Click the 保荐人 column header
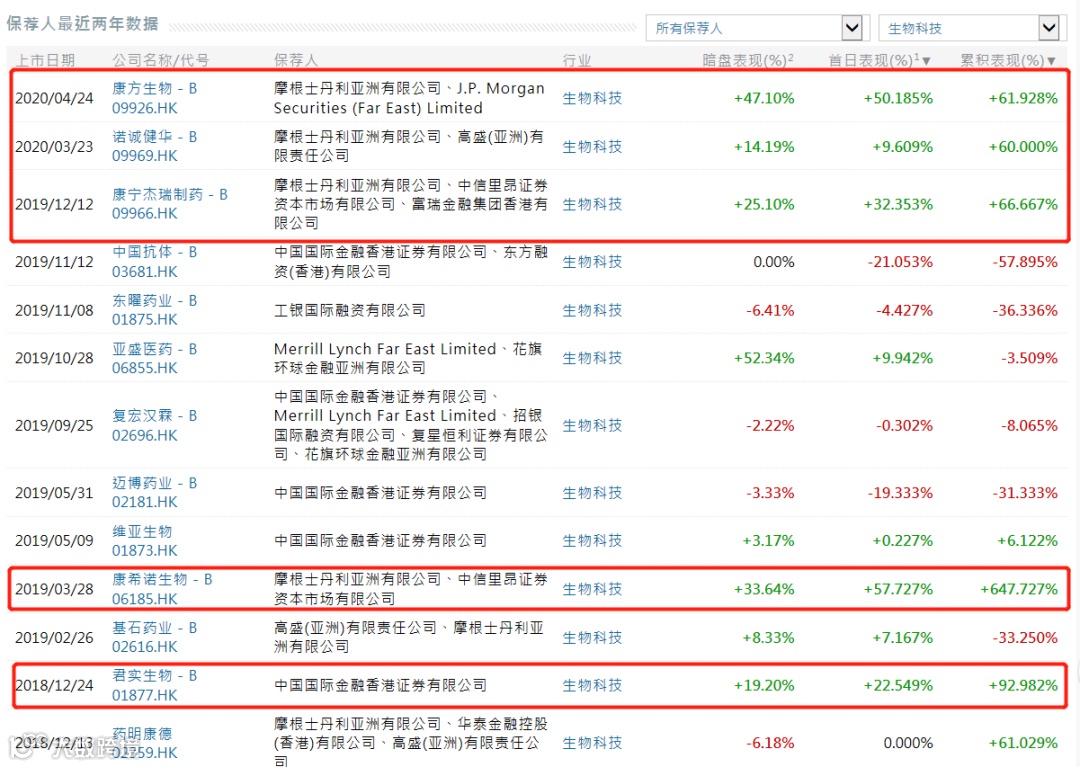The height and width of the screenshot is (767, 1080). click(296, 61)
